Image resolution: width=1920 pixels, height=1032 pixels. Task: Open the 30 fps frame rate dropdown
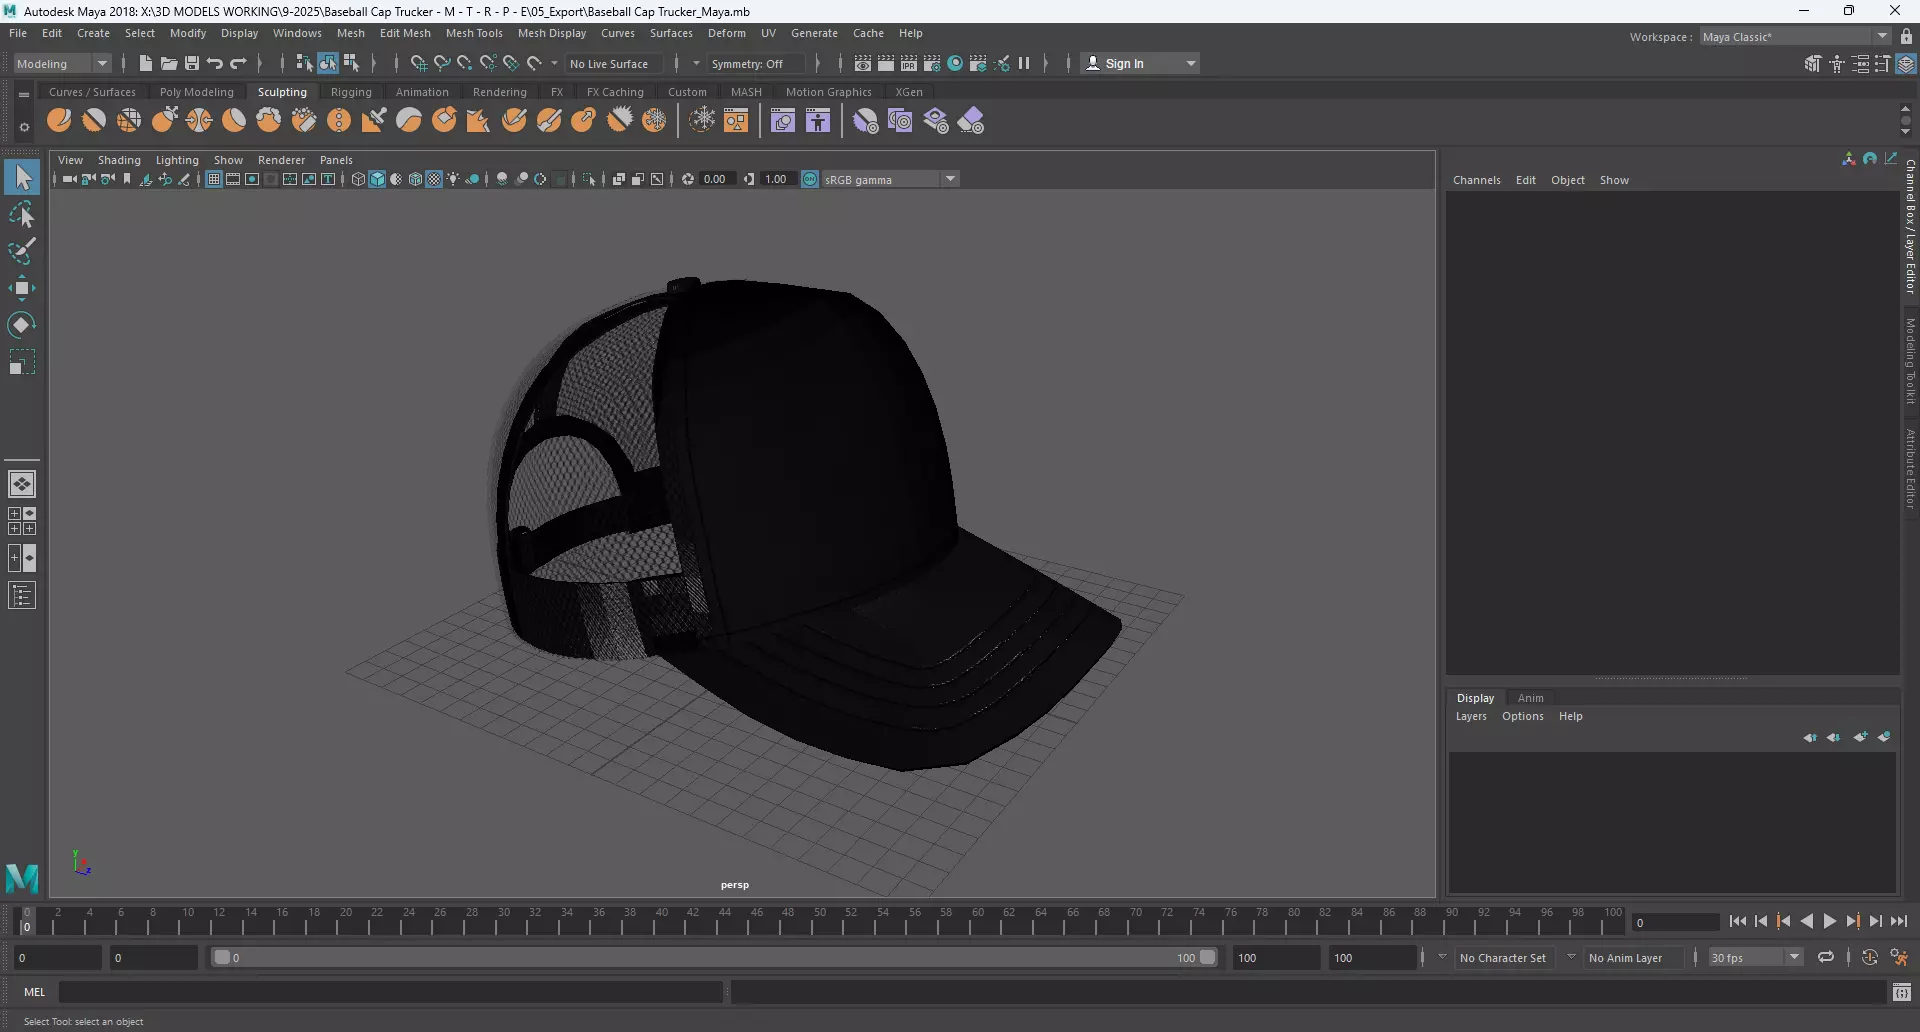(1755, 957)
